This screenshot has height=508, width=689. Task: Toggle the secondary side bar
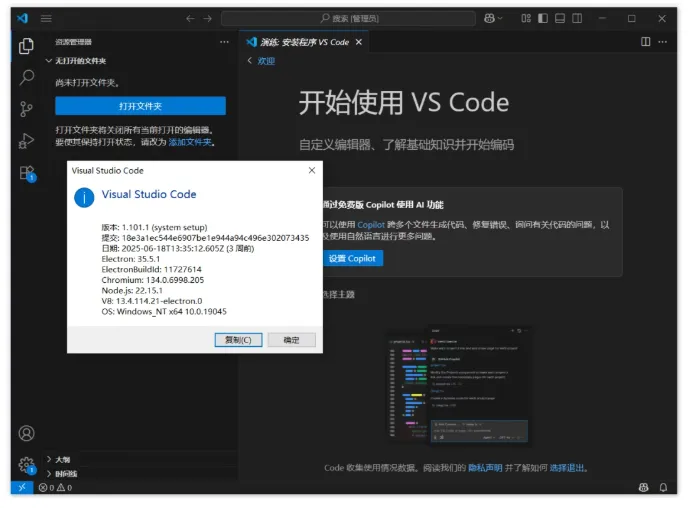pyautogui.click(x=577, y=18)
